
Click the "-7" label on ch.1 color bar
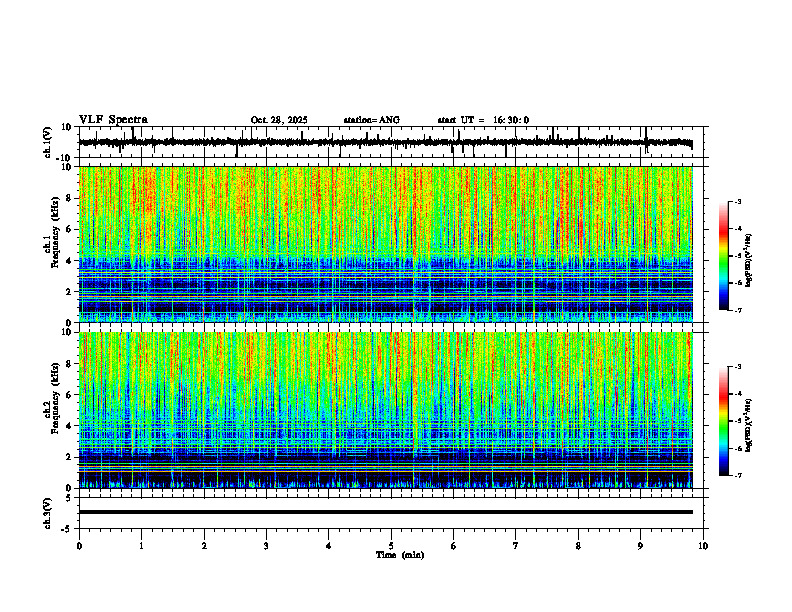pyautogui.click(x=738, y=310)
